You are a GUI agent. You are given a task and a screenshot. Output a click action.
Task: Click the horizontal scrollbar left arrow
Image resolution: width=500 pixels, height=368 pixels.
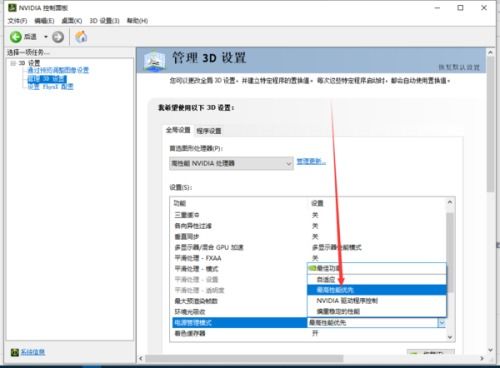141,359
